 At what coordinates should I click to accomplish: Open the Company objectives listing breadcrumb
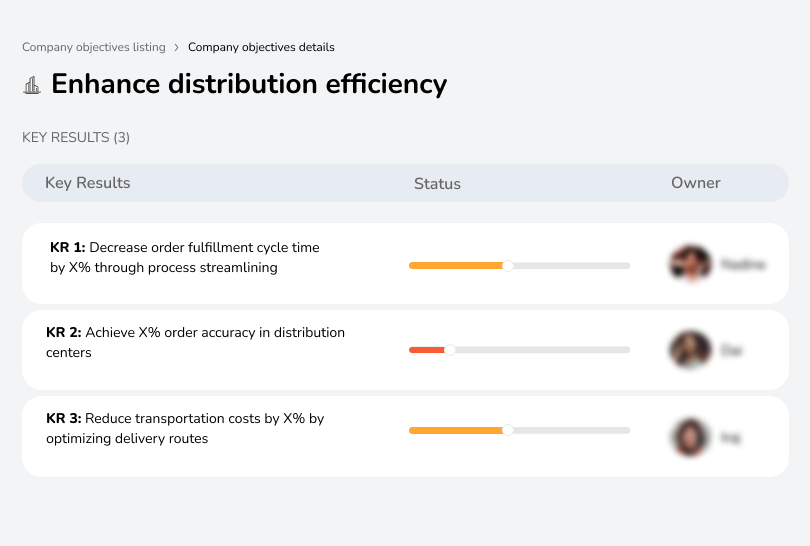pos(94,47)
